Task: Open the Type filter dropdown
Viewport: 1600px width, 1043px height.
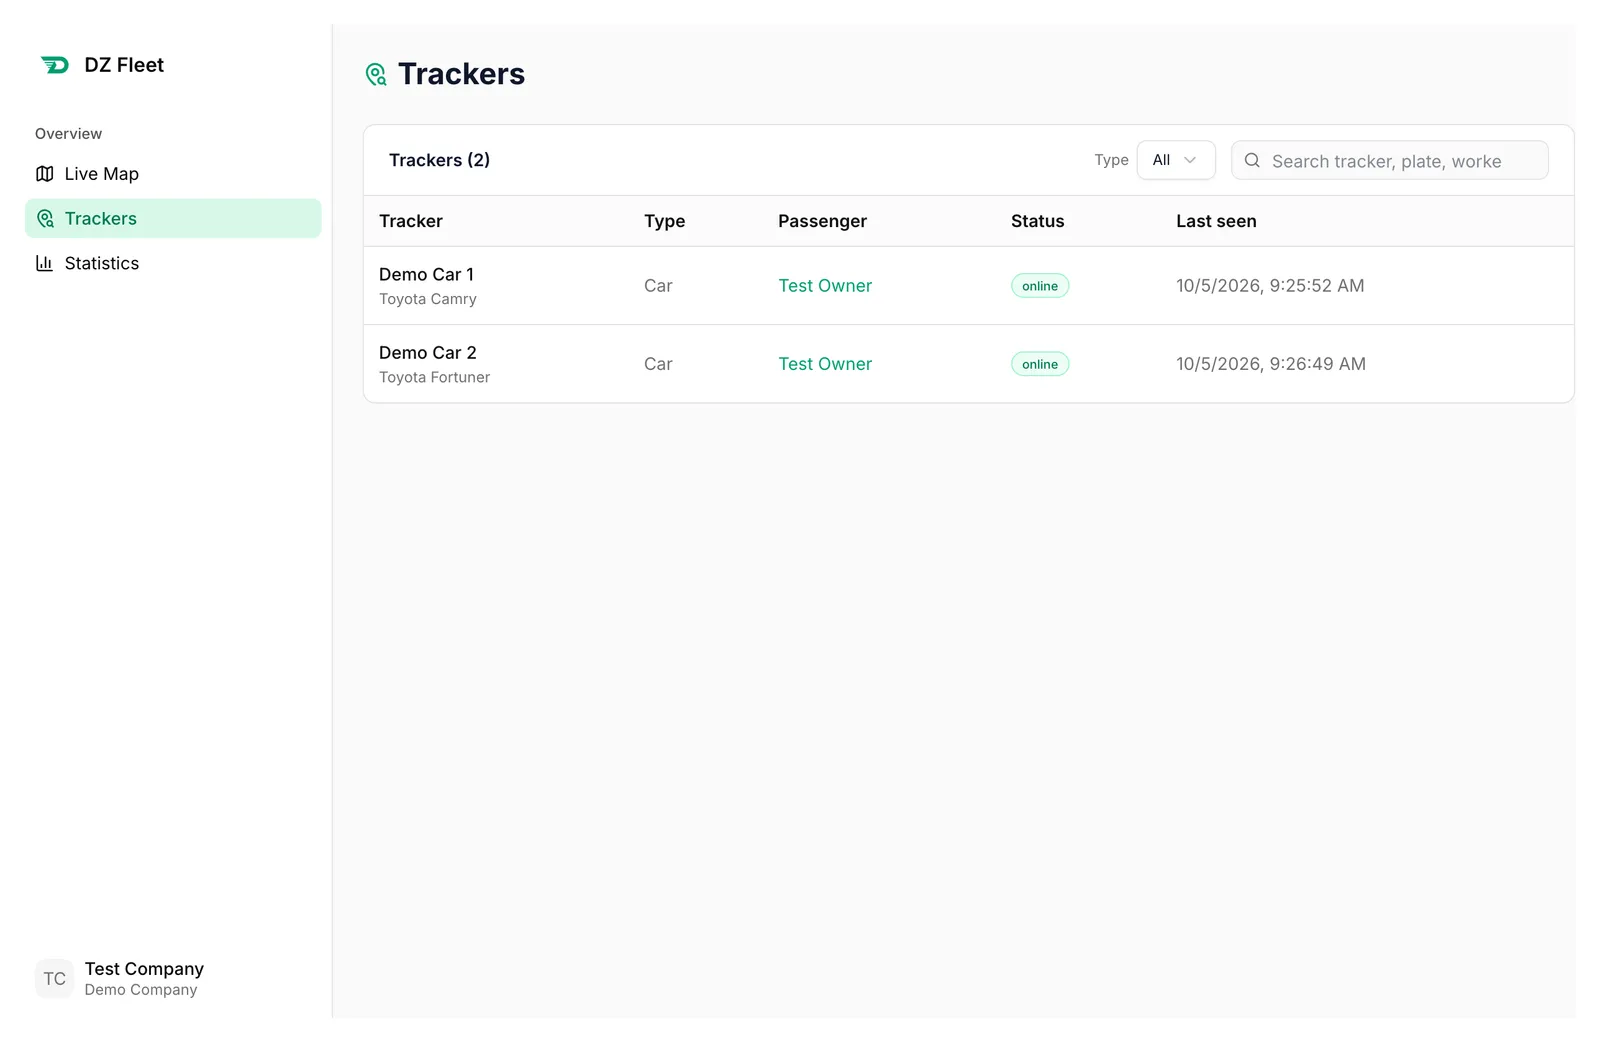Action: 1176,160
